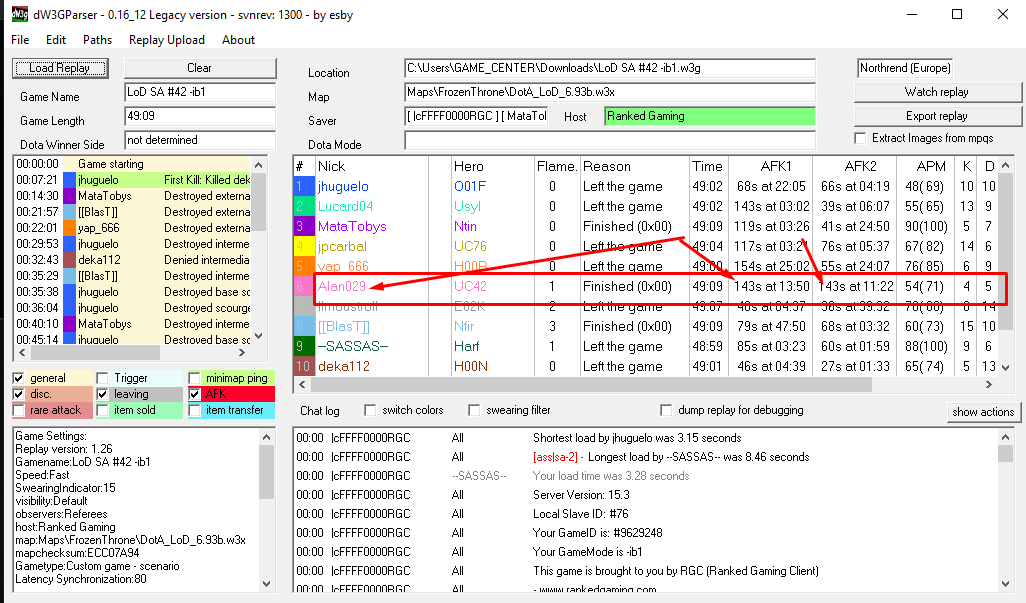Click the Location path field
The width and height of the screenshot is (1026, 603).
click(x=610, y=68)
